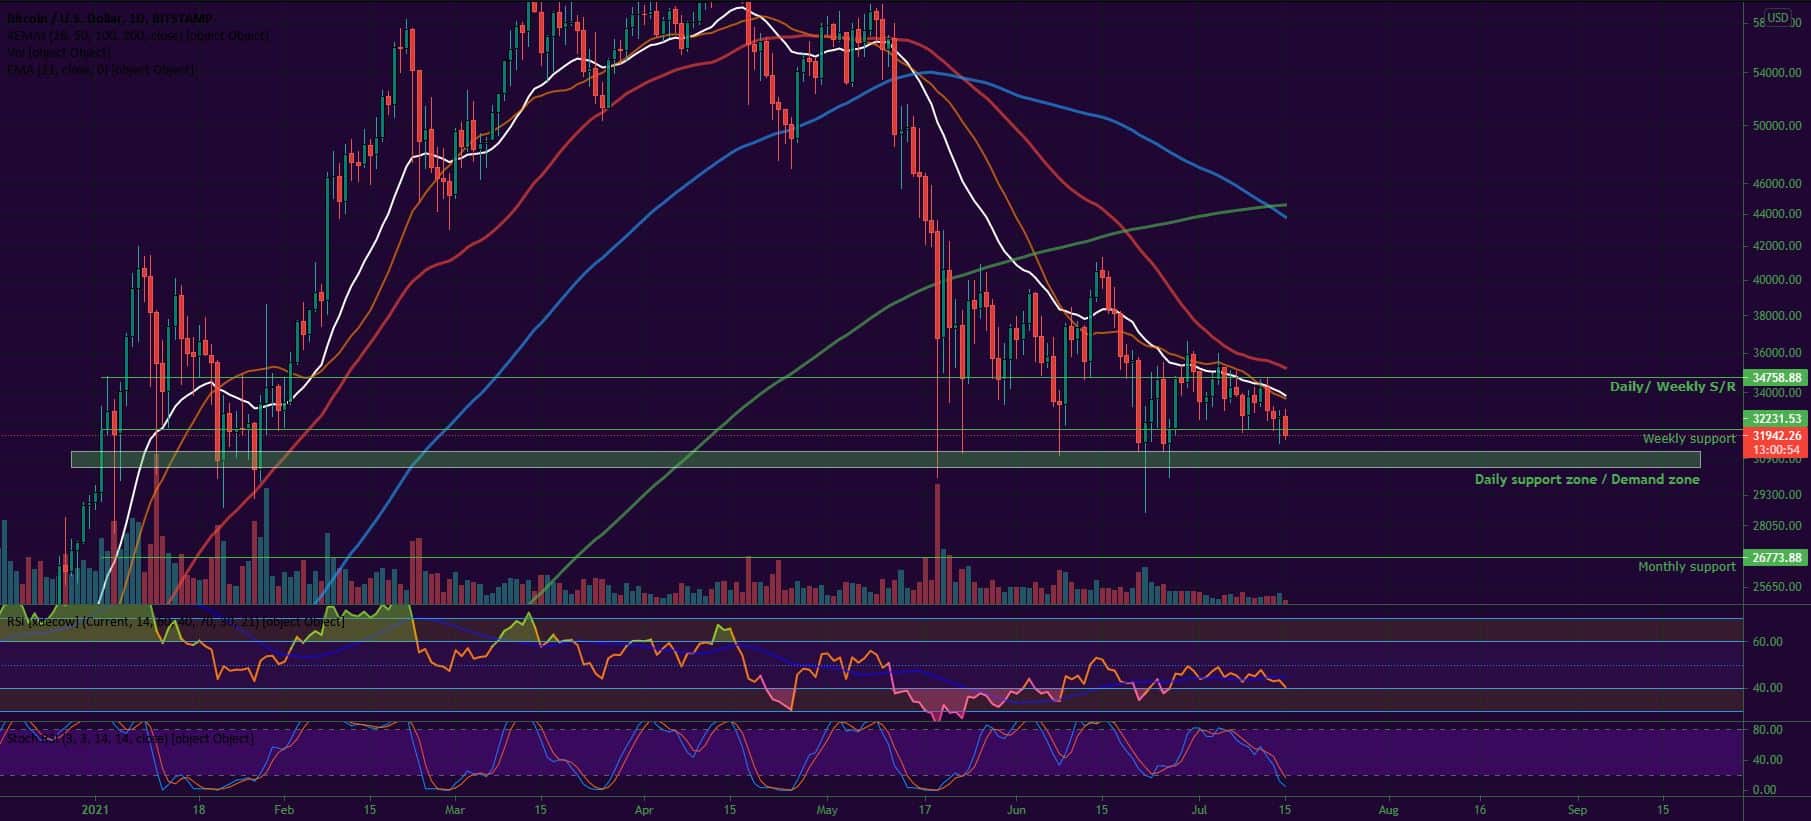
Task: Click the 46000.00 price axis label
Action: click(x=1777, y=184)
